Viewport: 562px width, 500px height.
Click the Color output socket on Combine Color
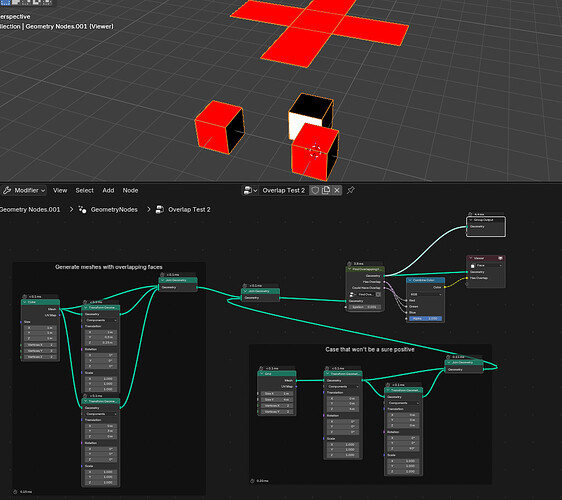tap(445, 287)
